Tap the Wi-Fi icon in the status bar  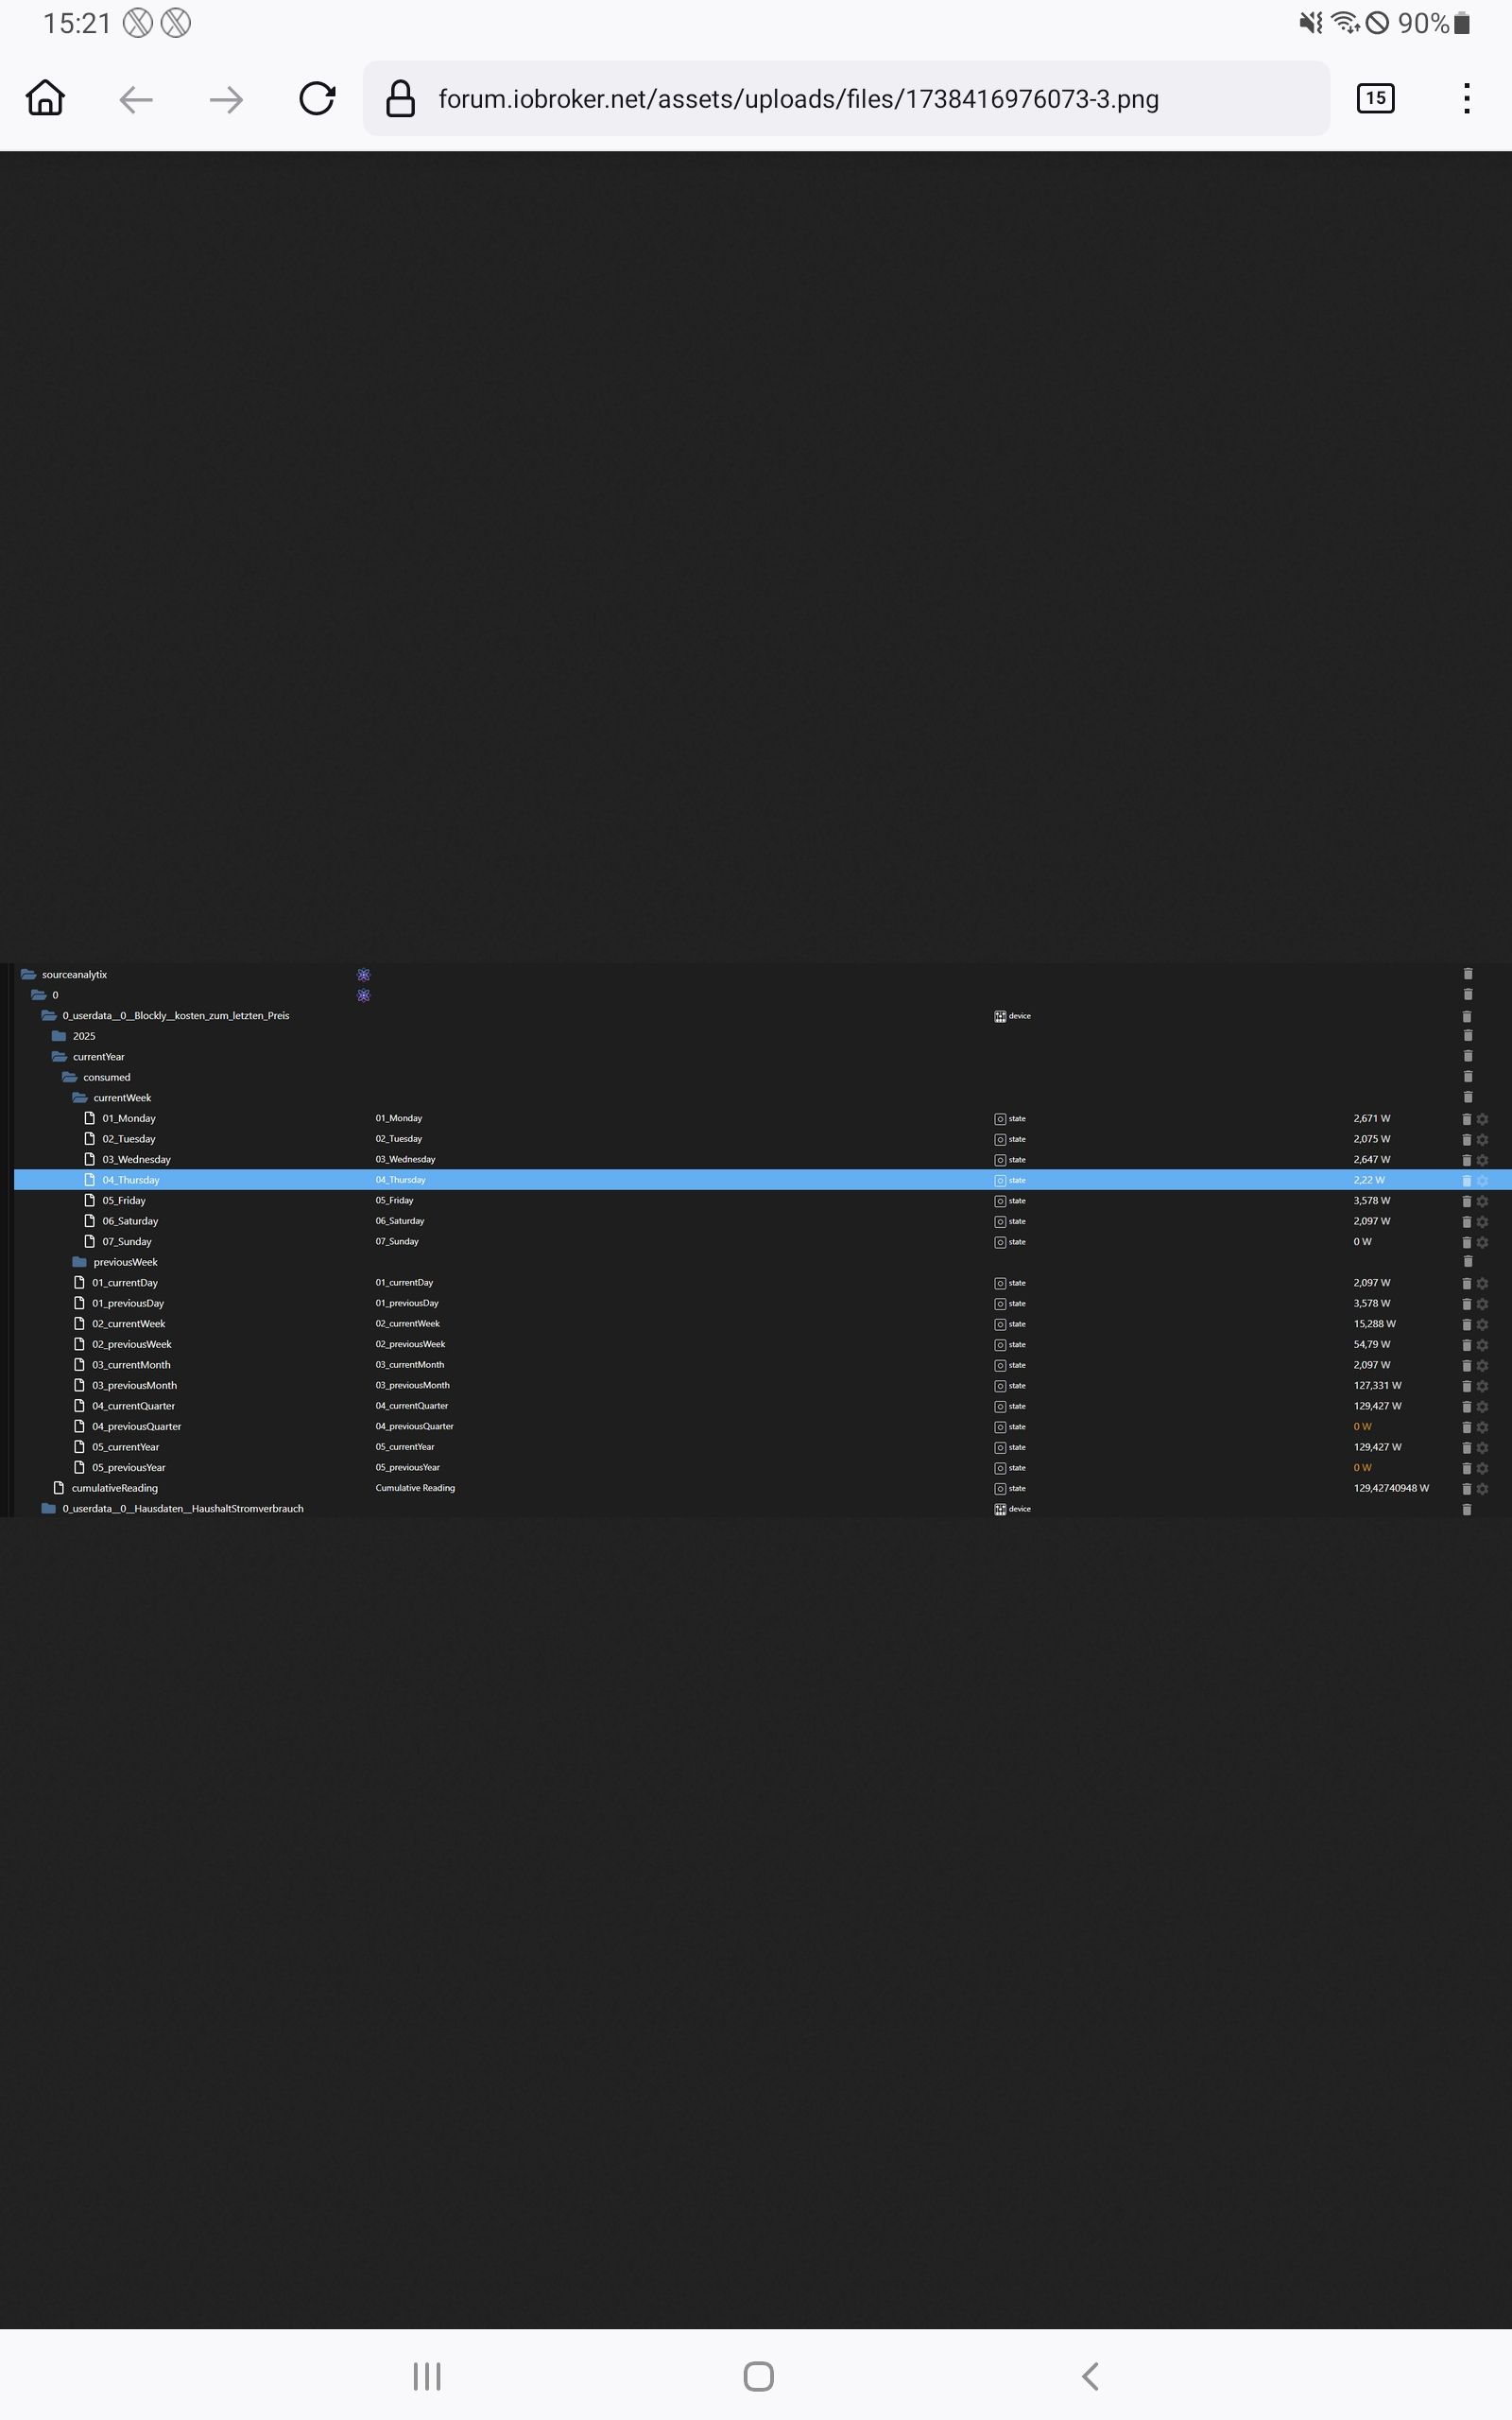[x=1345, y=23]
